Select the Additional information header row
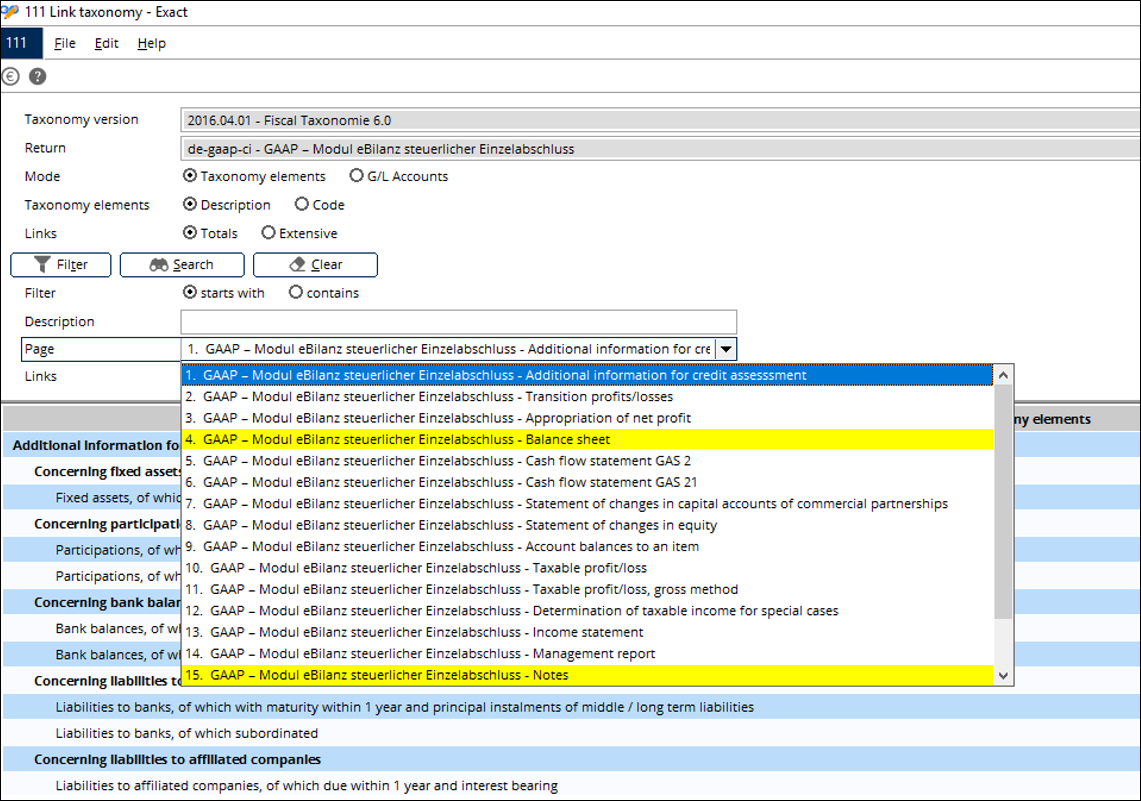 (92, 445)
